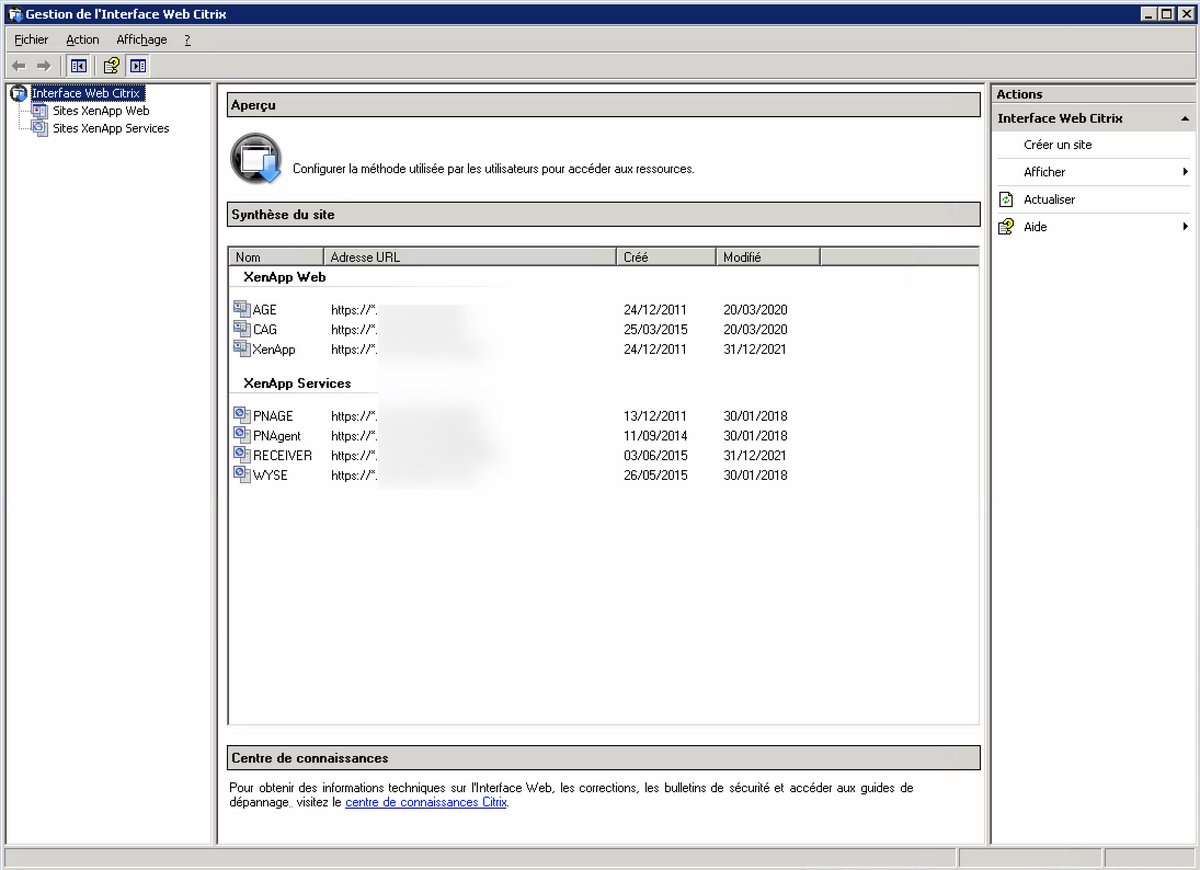Select Sites XenApp Services tree node
This screenshot has width=1200, height=870.
tap(111, 128)
